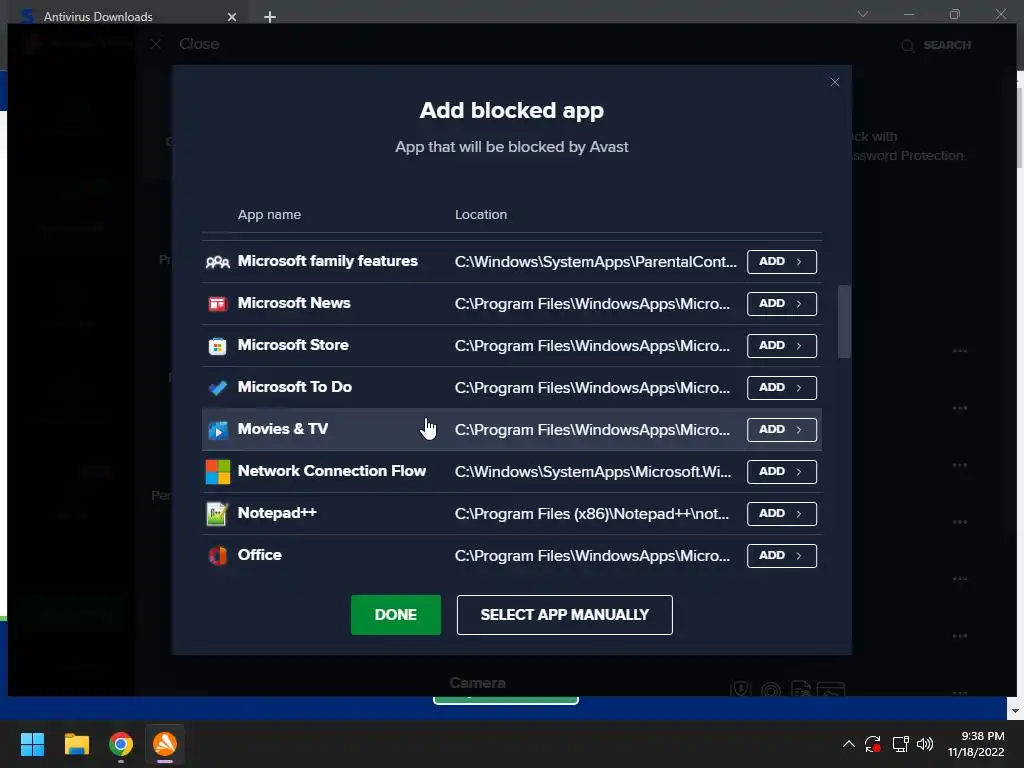Open the clock showing 9:38 PM
Image resolution: width=1024 pixels, height=768 pixels.
pyautogui.click(x=976, y=744)
